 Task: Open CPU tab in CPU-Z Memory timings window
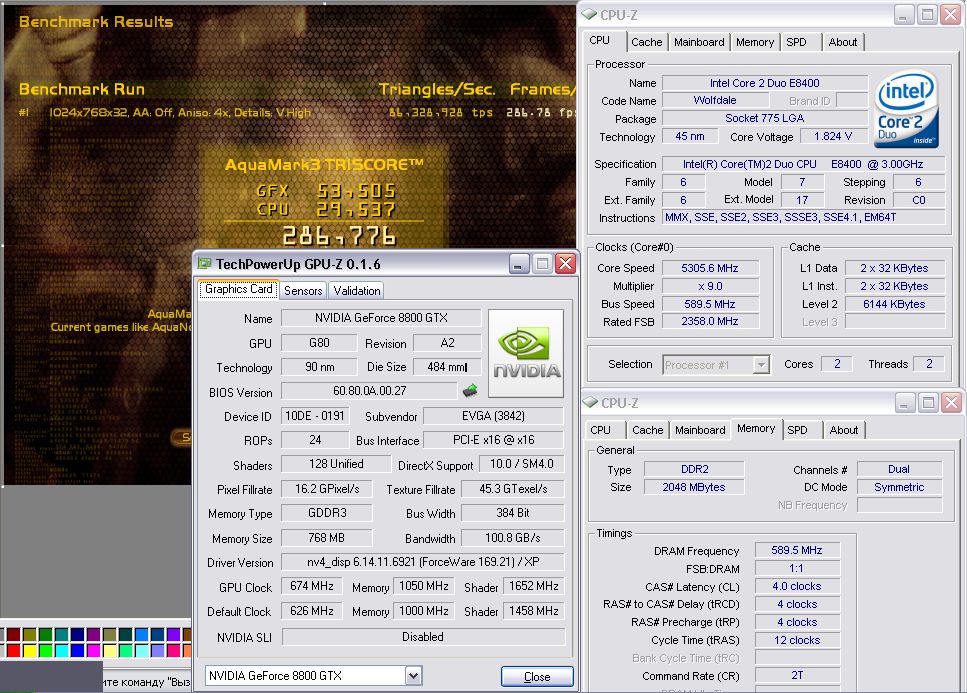click(x=600, y=430)
